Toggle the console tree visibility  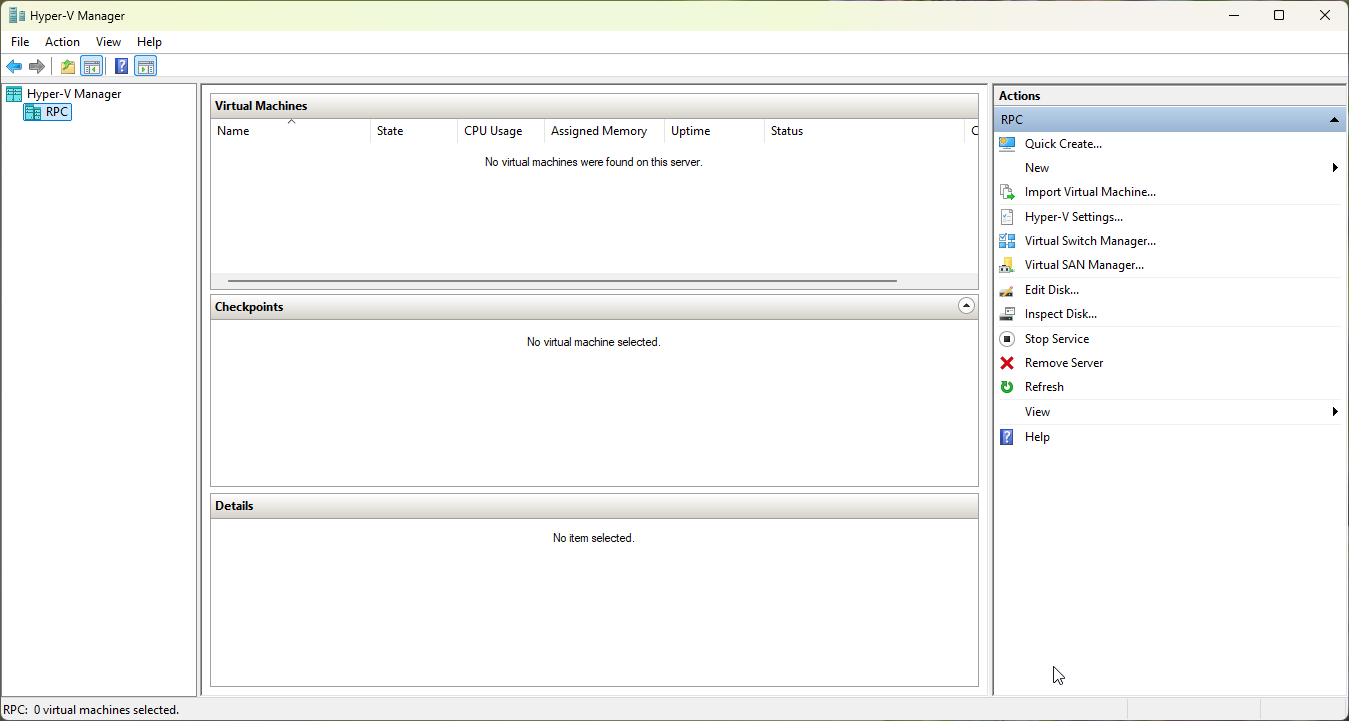(92, 66)
